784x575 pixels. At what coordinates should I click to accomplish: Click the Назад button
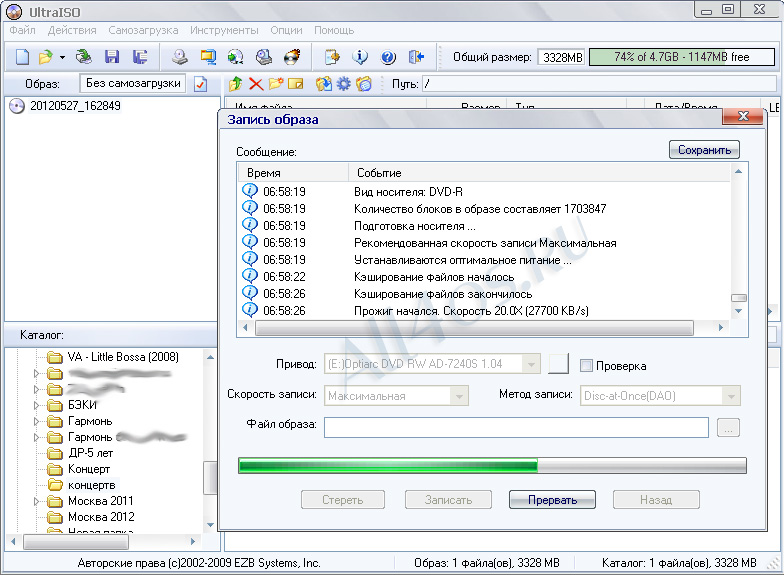tap(656, 500)
